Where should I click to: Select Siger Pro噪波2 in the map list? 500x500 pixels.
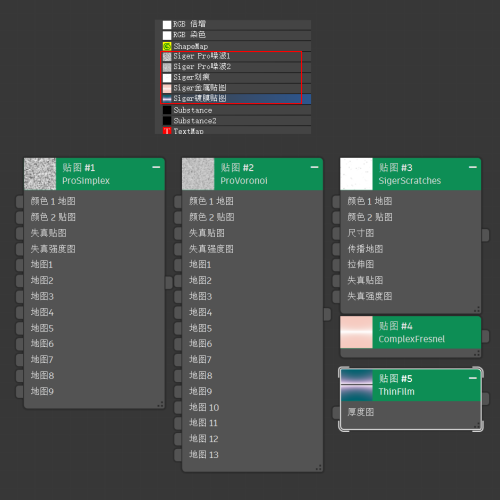(x=233, y=67)
